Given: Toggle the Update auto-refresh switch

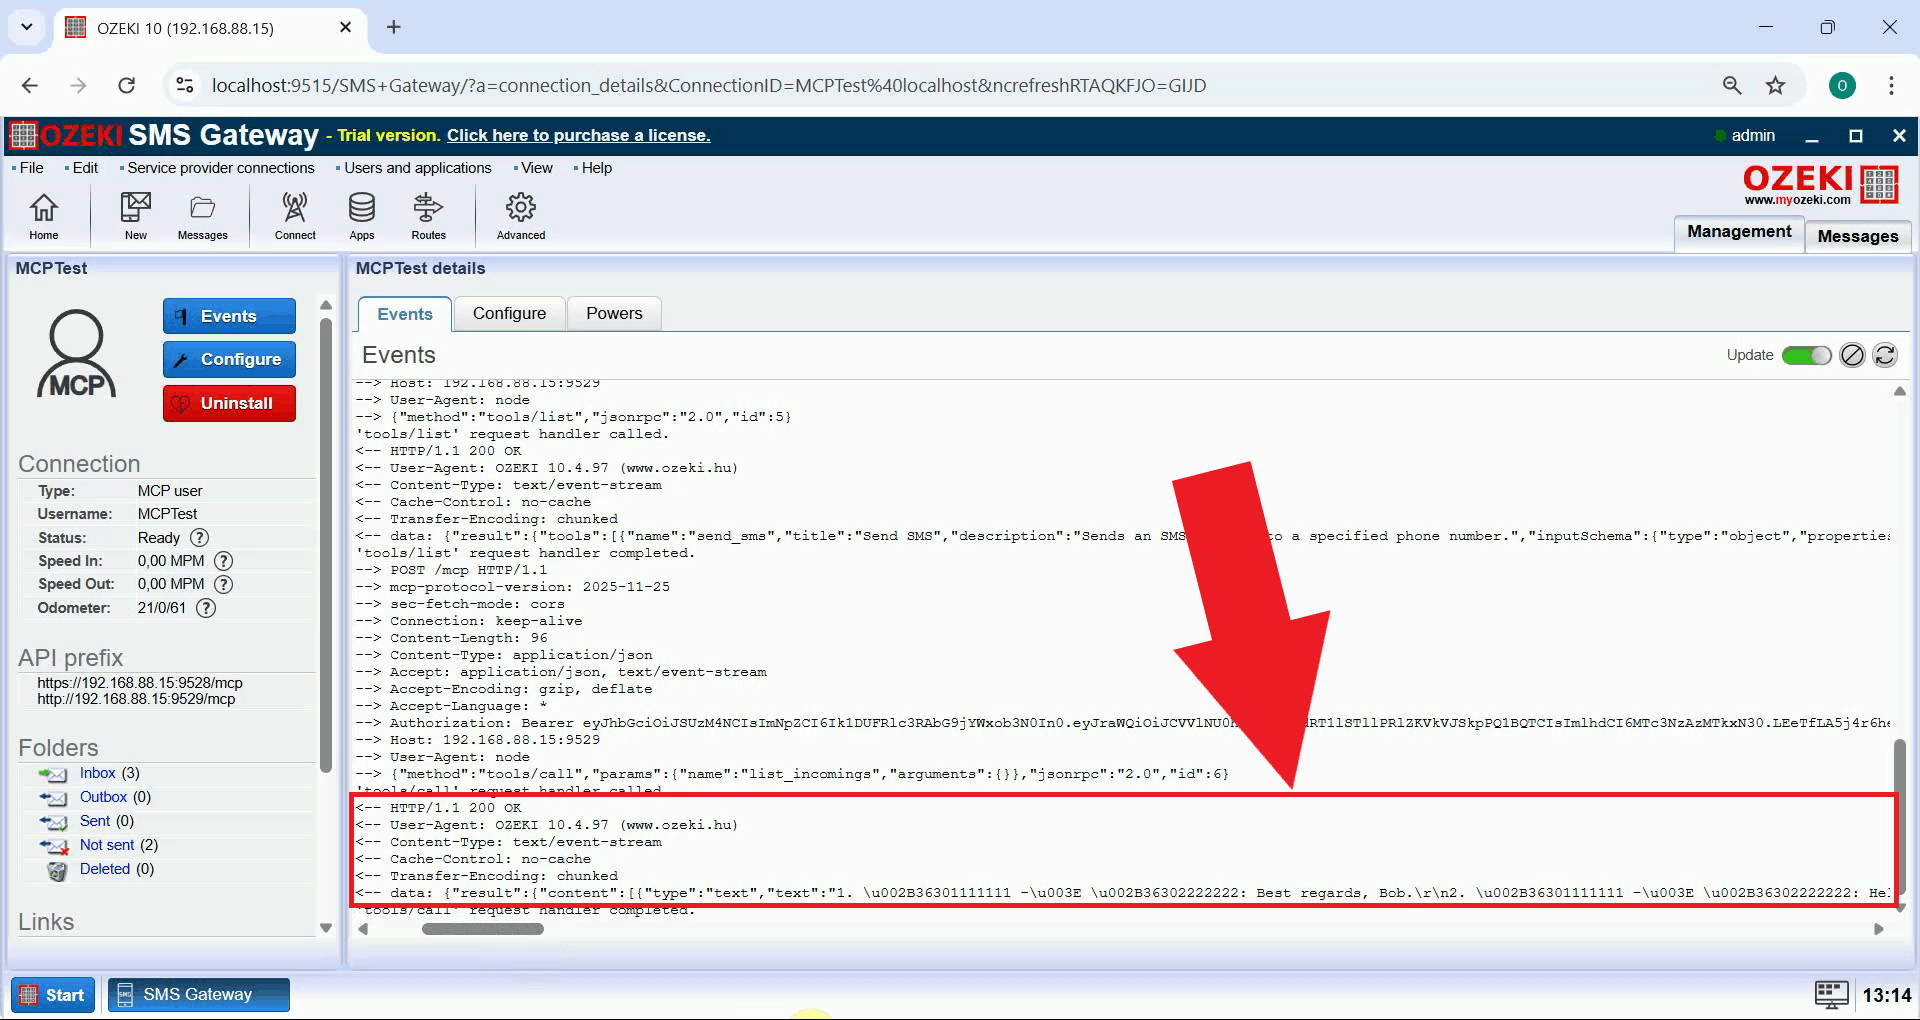Looking at the screenshot, I should (x=1806, y=355).
